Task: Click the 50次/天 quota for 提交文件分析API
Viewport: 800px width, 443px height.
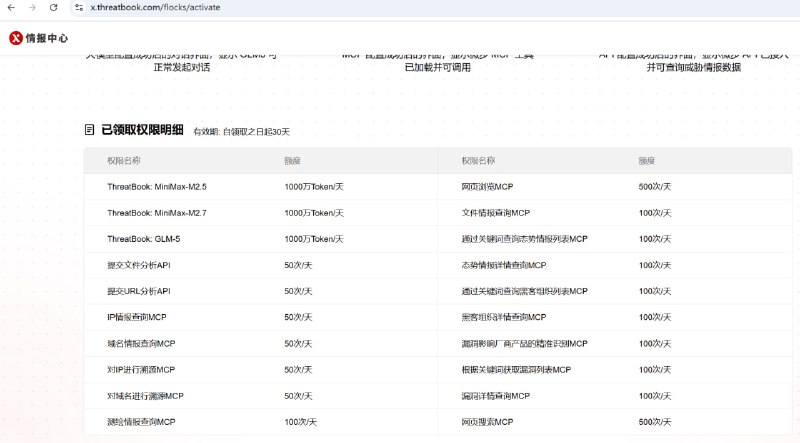Action: click(298, 265)
